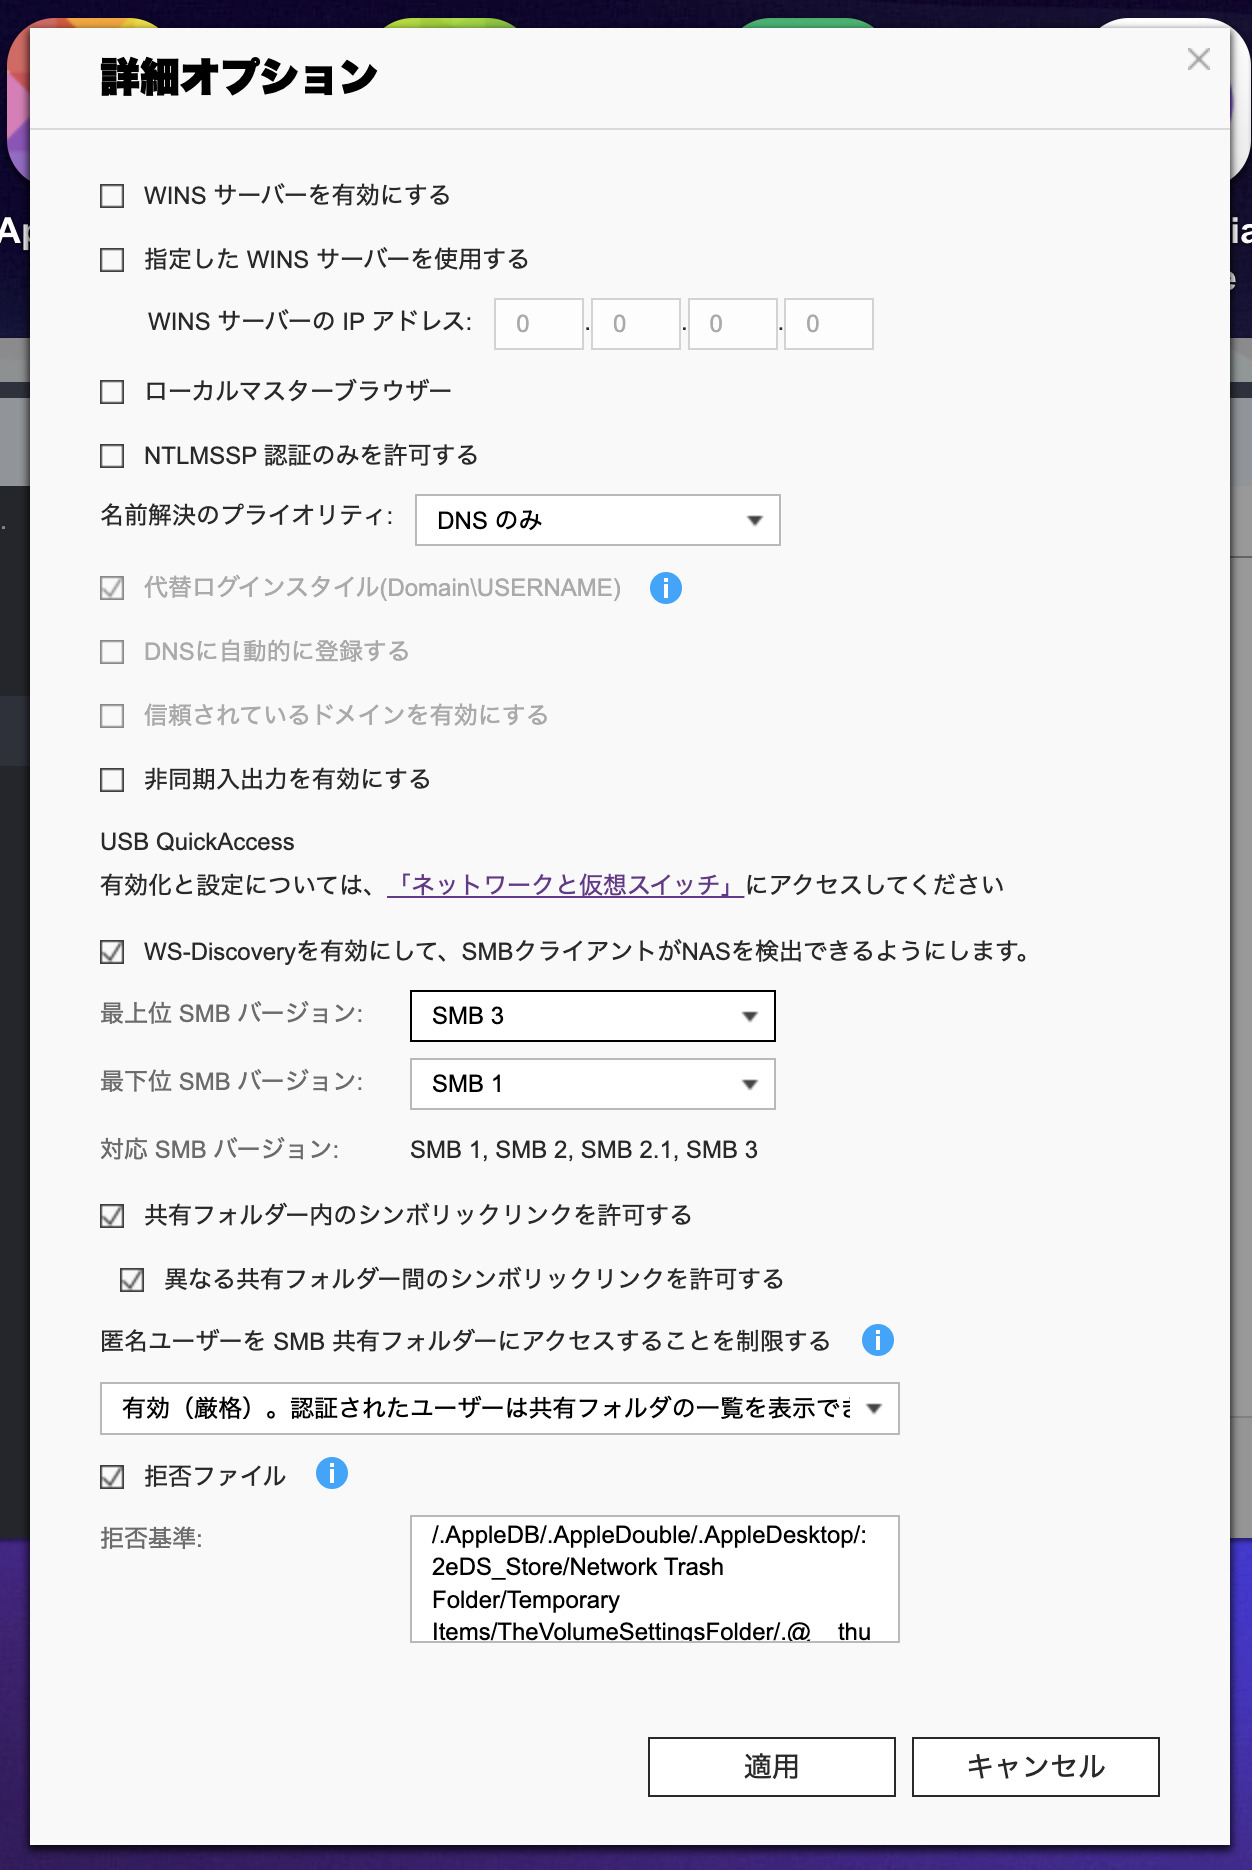This screenshot has width=1252, height=1870.
Task: Click the info icon beside 代替ログインスタイル
Action: [667, 588]
